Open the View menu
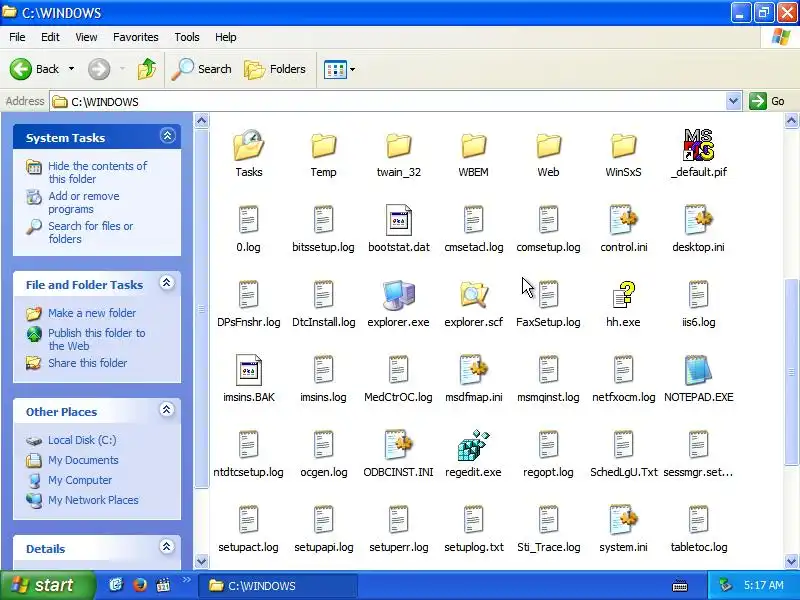Image resolution: width=800 pixels, height=600 pixels. (86, 37)
